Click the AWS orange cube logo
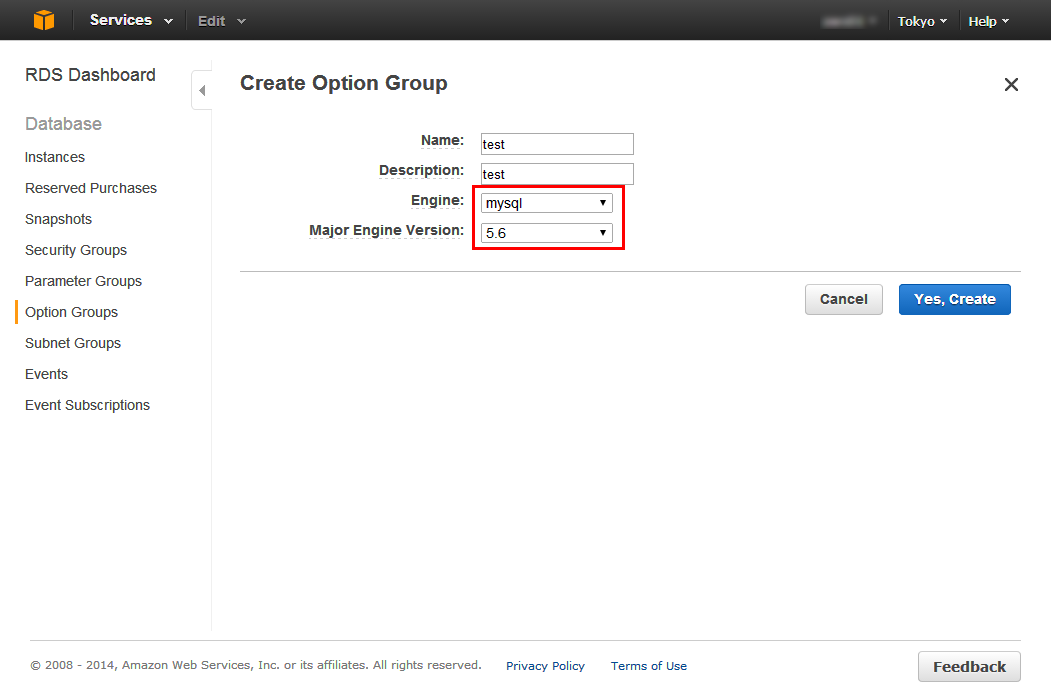Image resolution: width=1051 pixels, height=691 pixels. [x=44, y=20]
